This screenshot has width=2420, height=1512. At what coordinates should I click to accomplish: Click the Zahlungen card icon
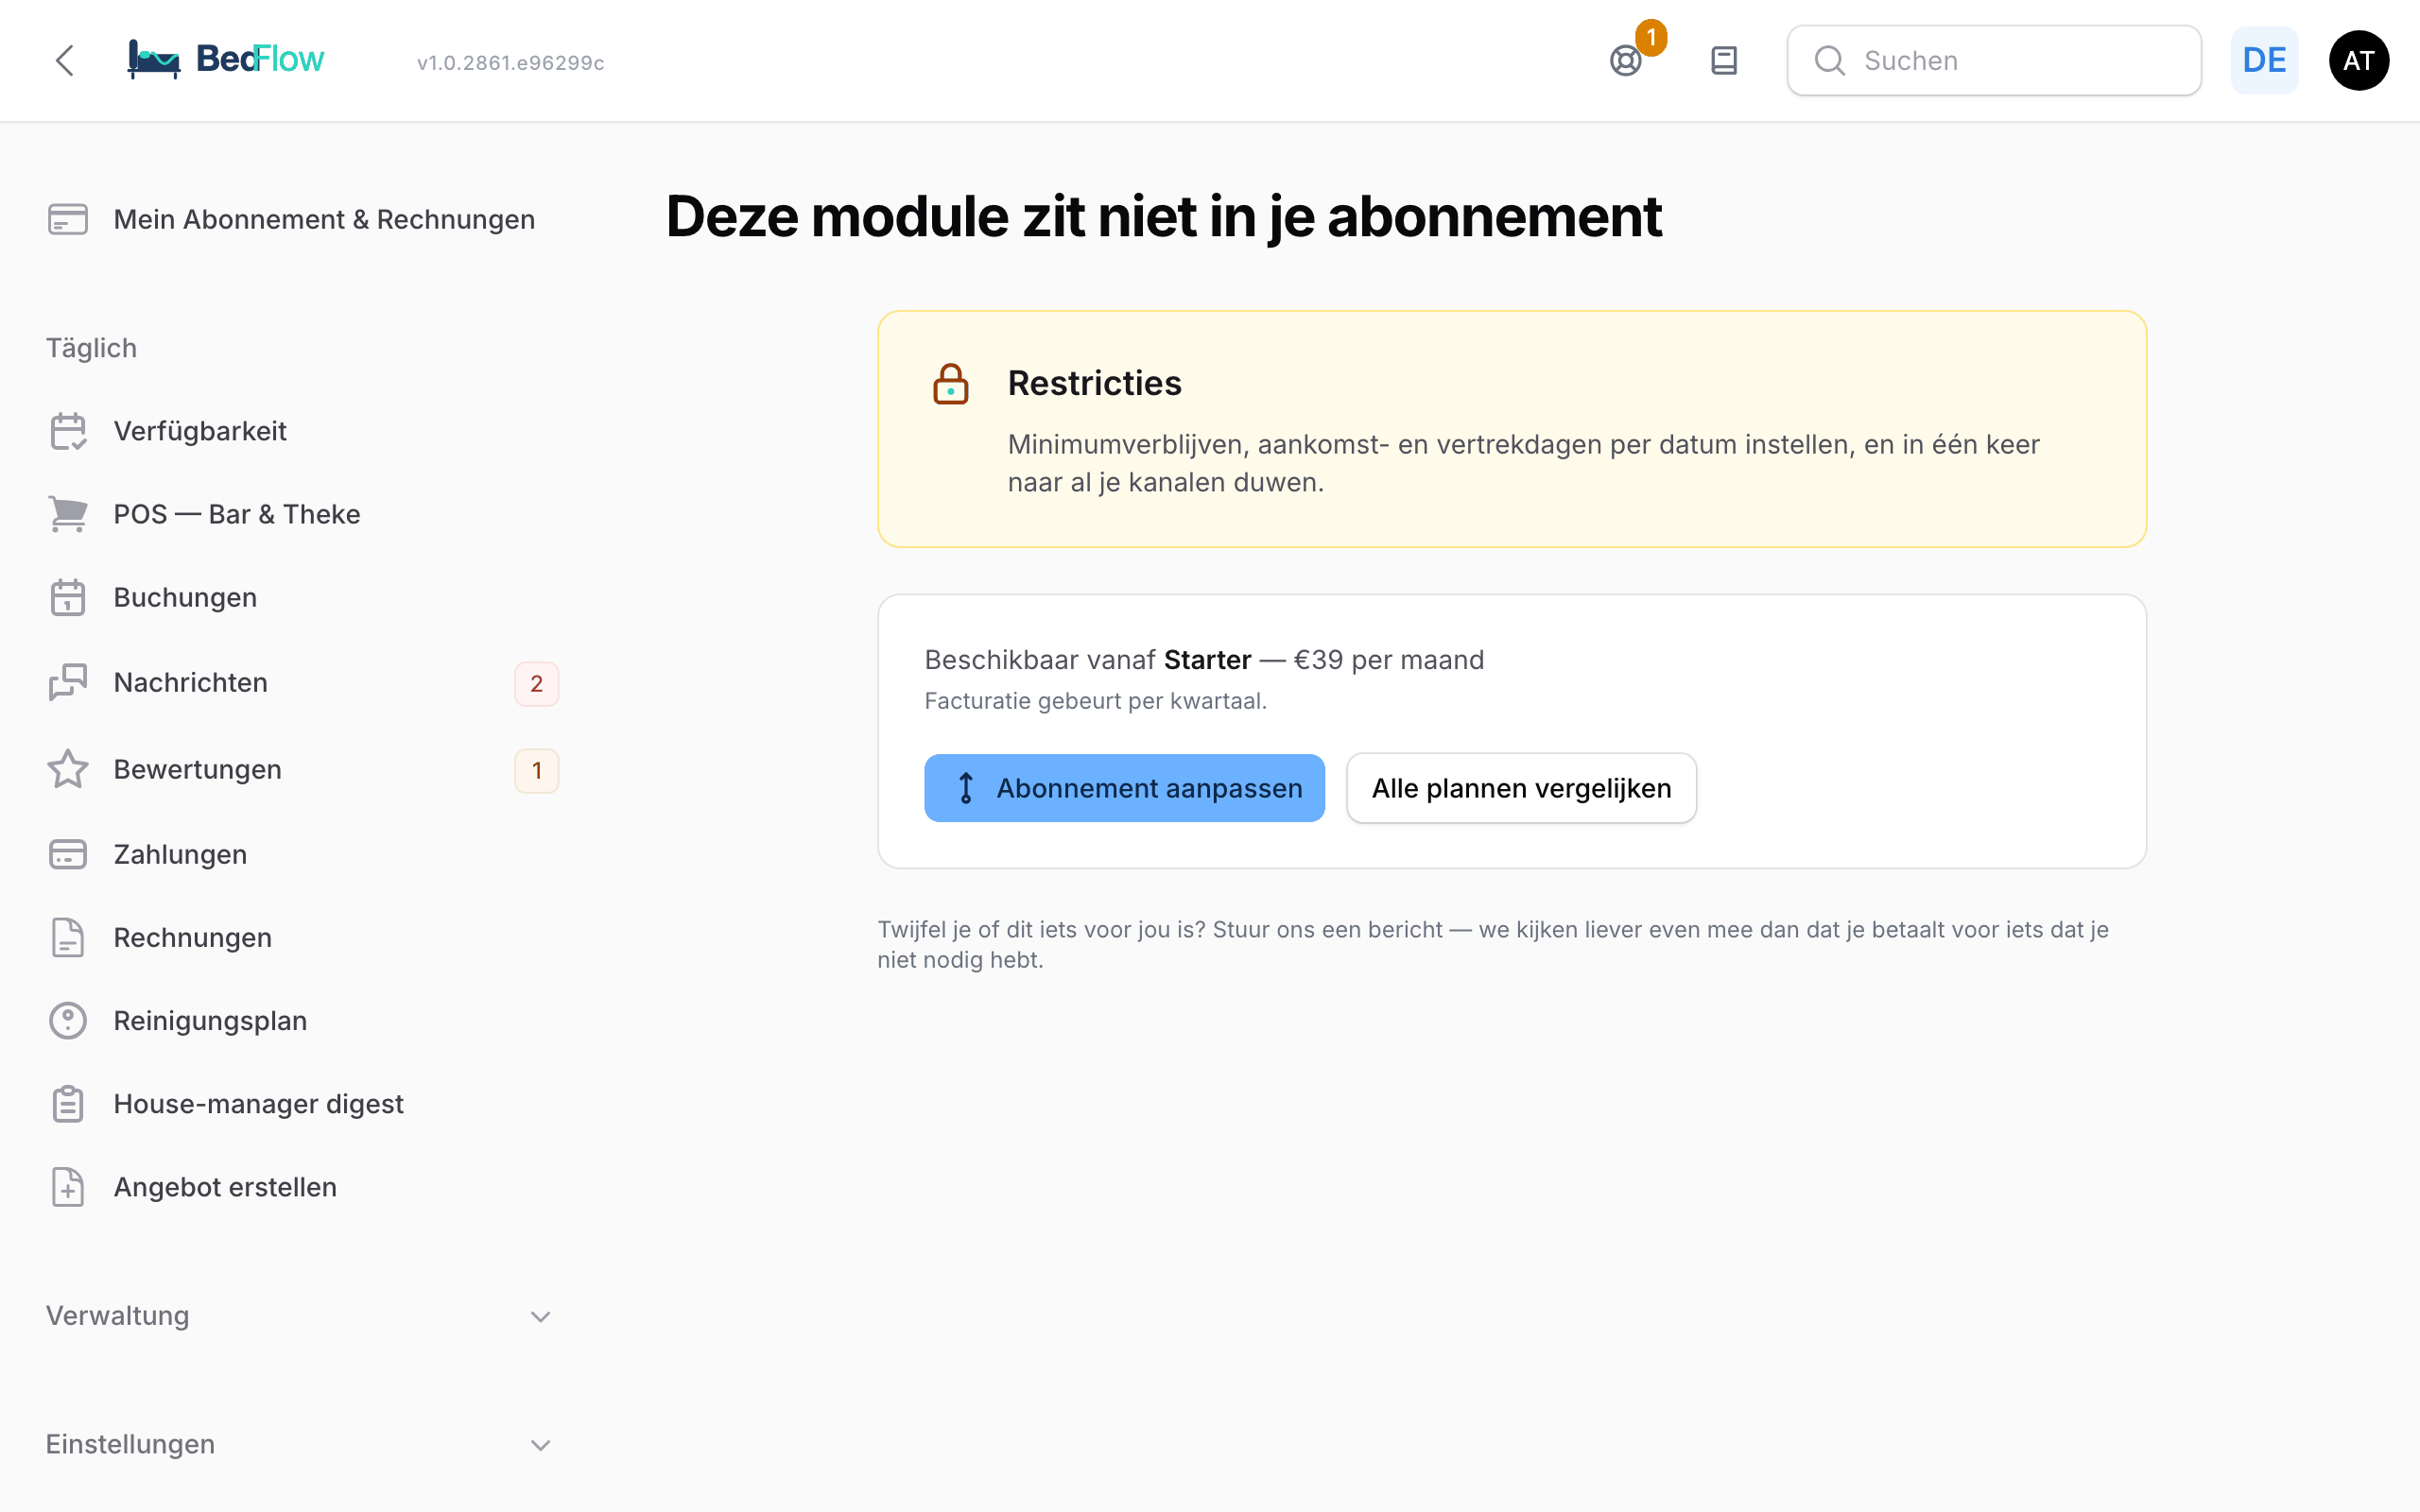pos(68,854)
